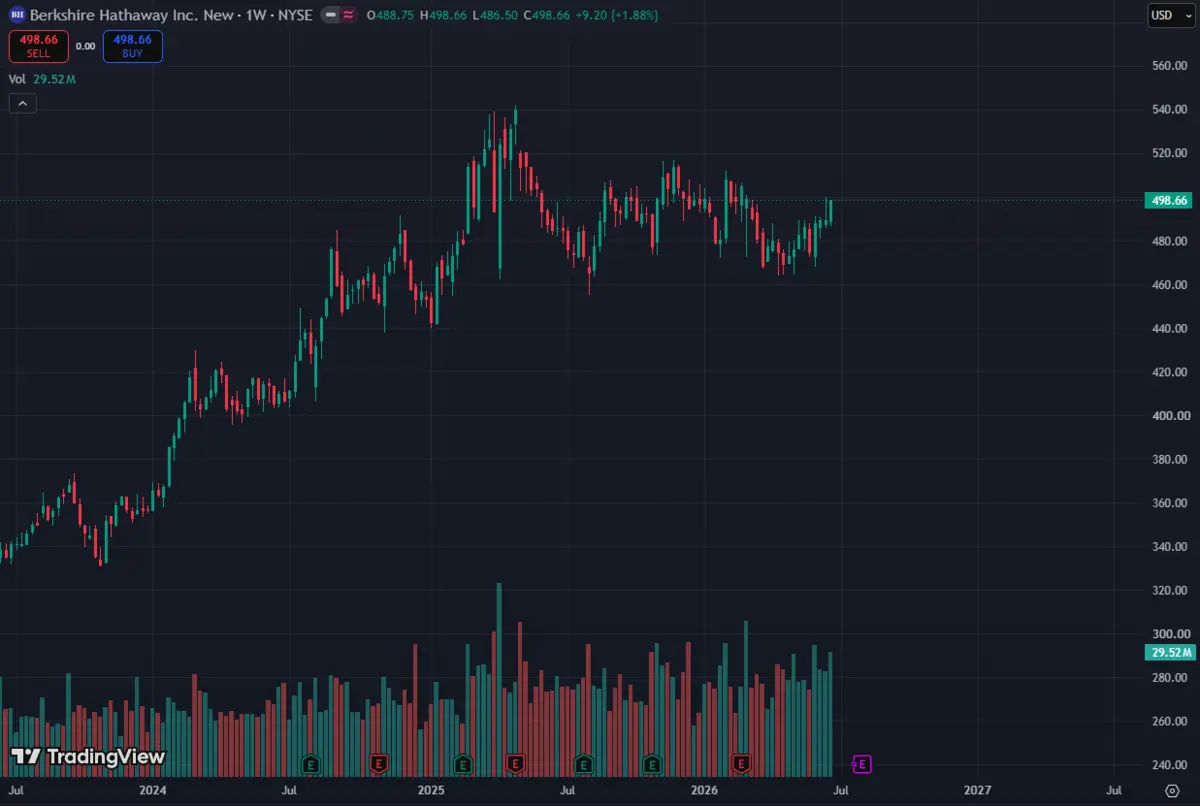Click the Vol indicator legend label
This screenshot has height=806, width=1200.
(17, 78)
